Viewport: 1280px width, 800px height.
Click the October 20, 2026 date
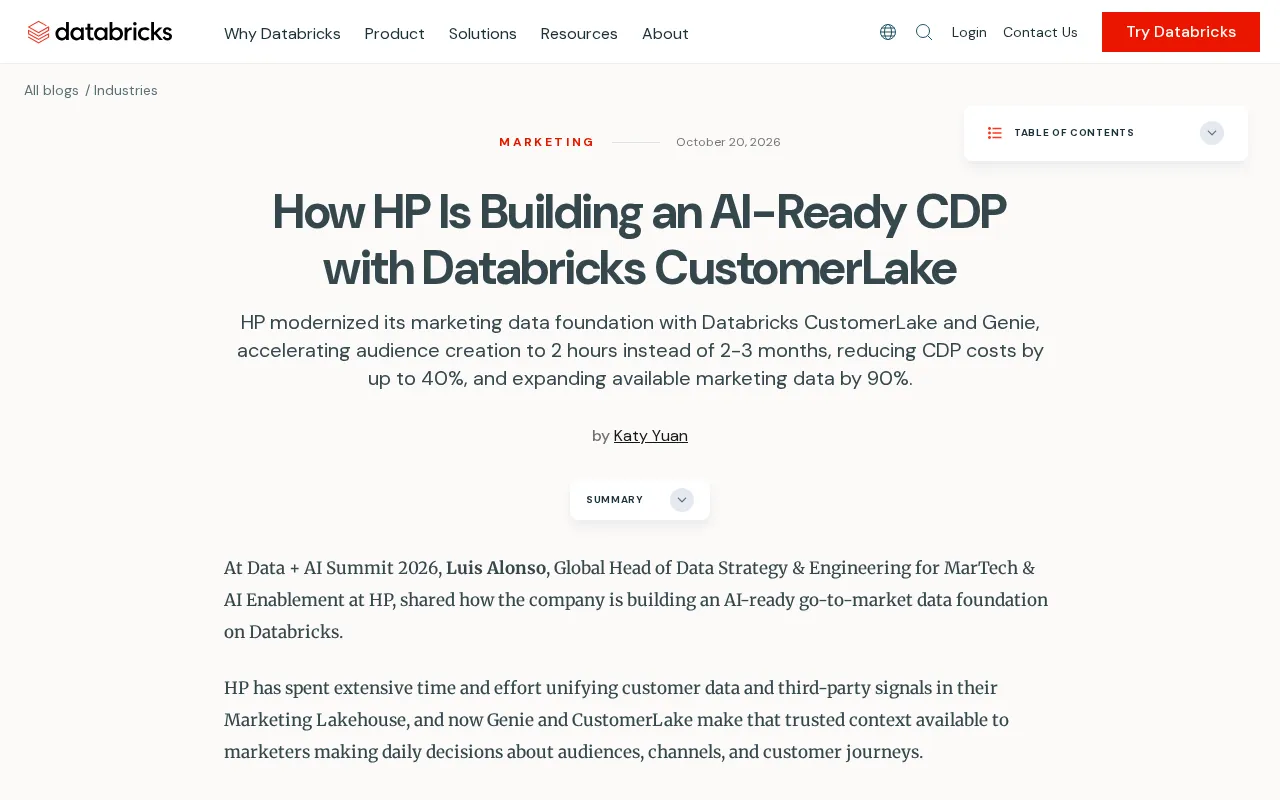click(728, 142)
